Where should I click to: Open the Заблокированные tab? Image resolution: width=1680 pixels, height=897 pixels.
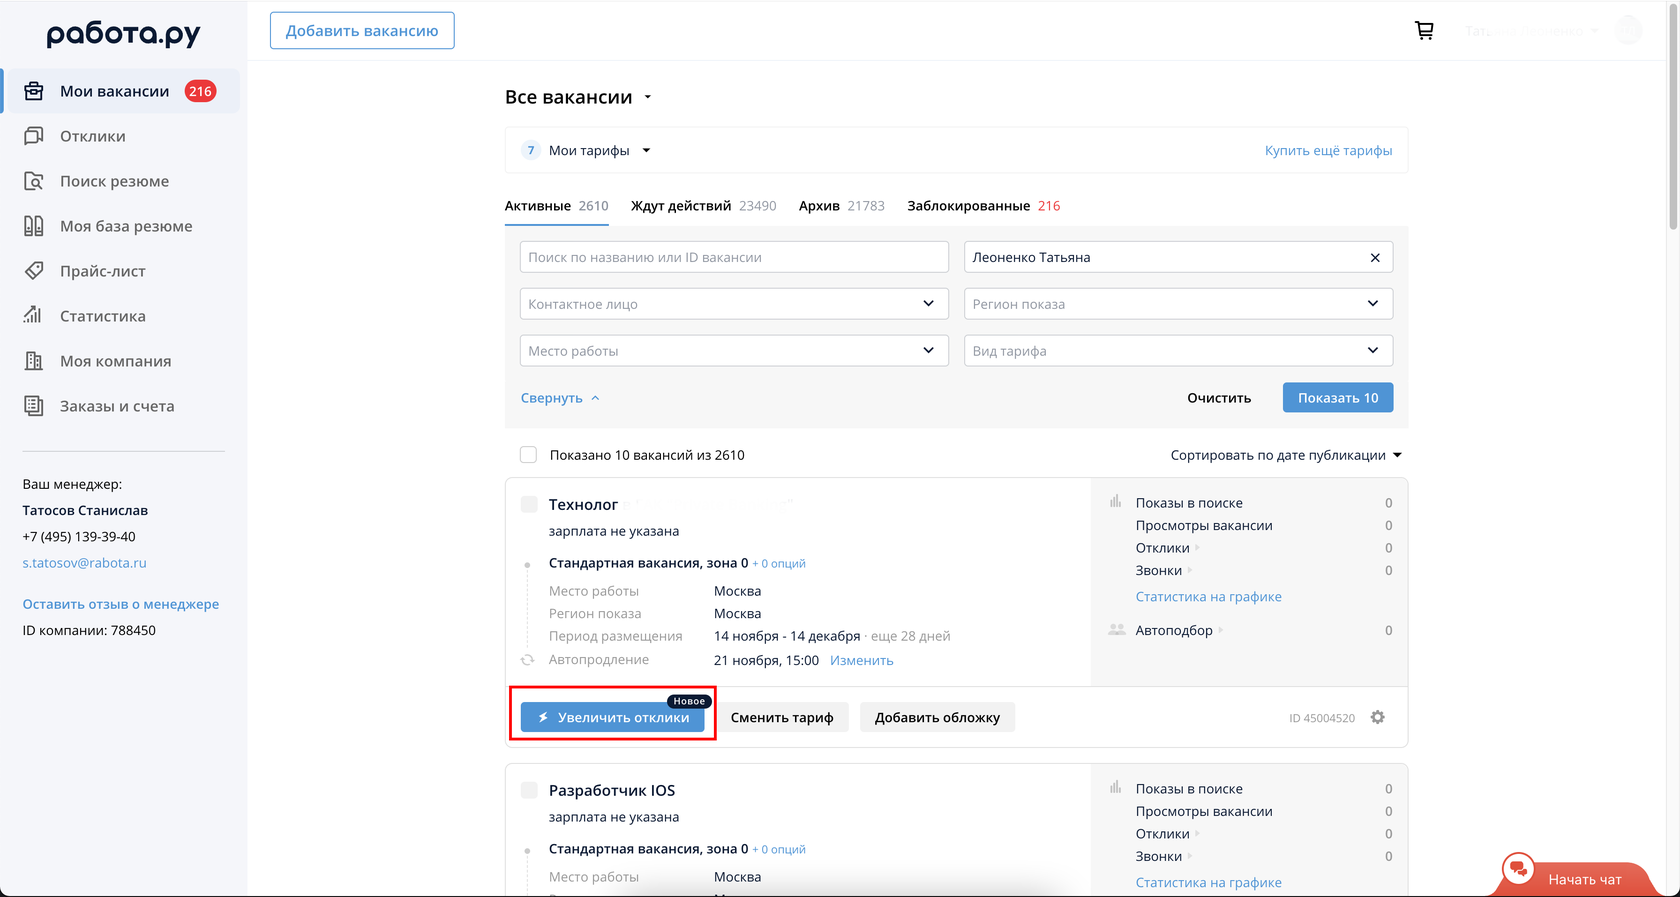(983, 206)
